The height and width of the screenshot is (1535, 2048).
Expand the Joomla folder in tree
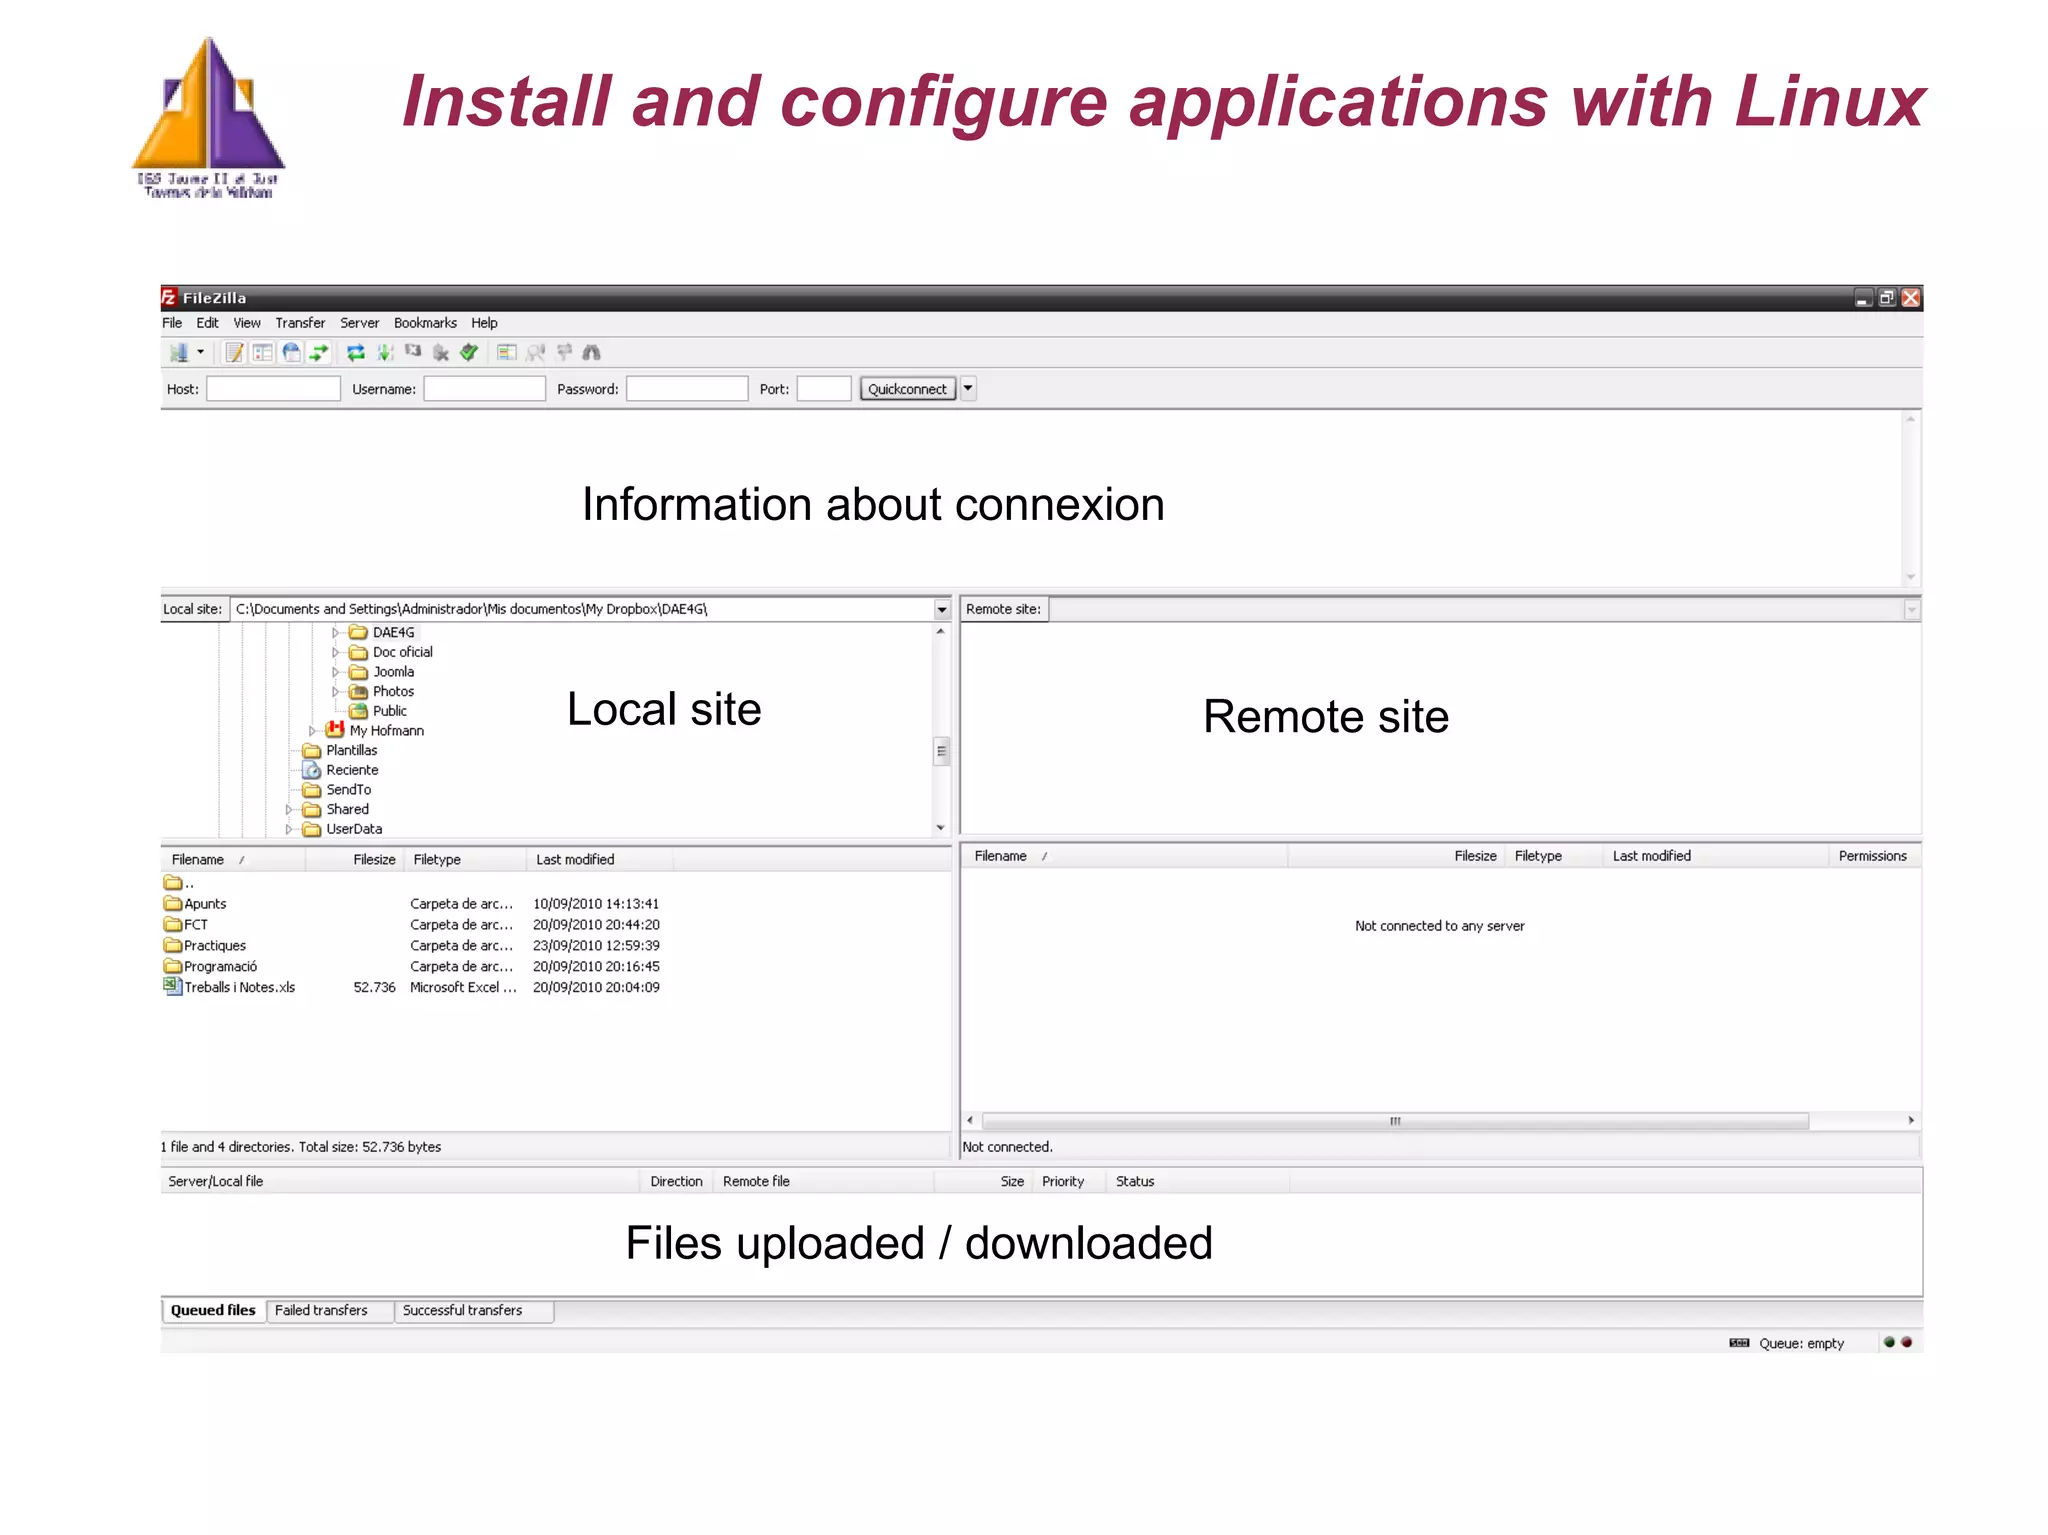(x=335, y=672)
